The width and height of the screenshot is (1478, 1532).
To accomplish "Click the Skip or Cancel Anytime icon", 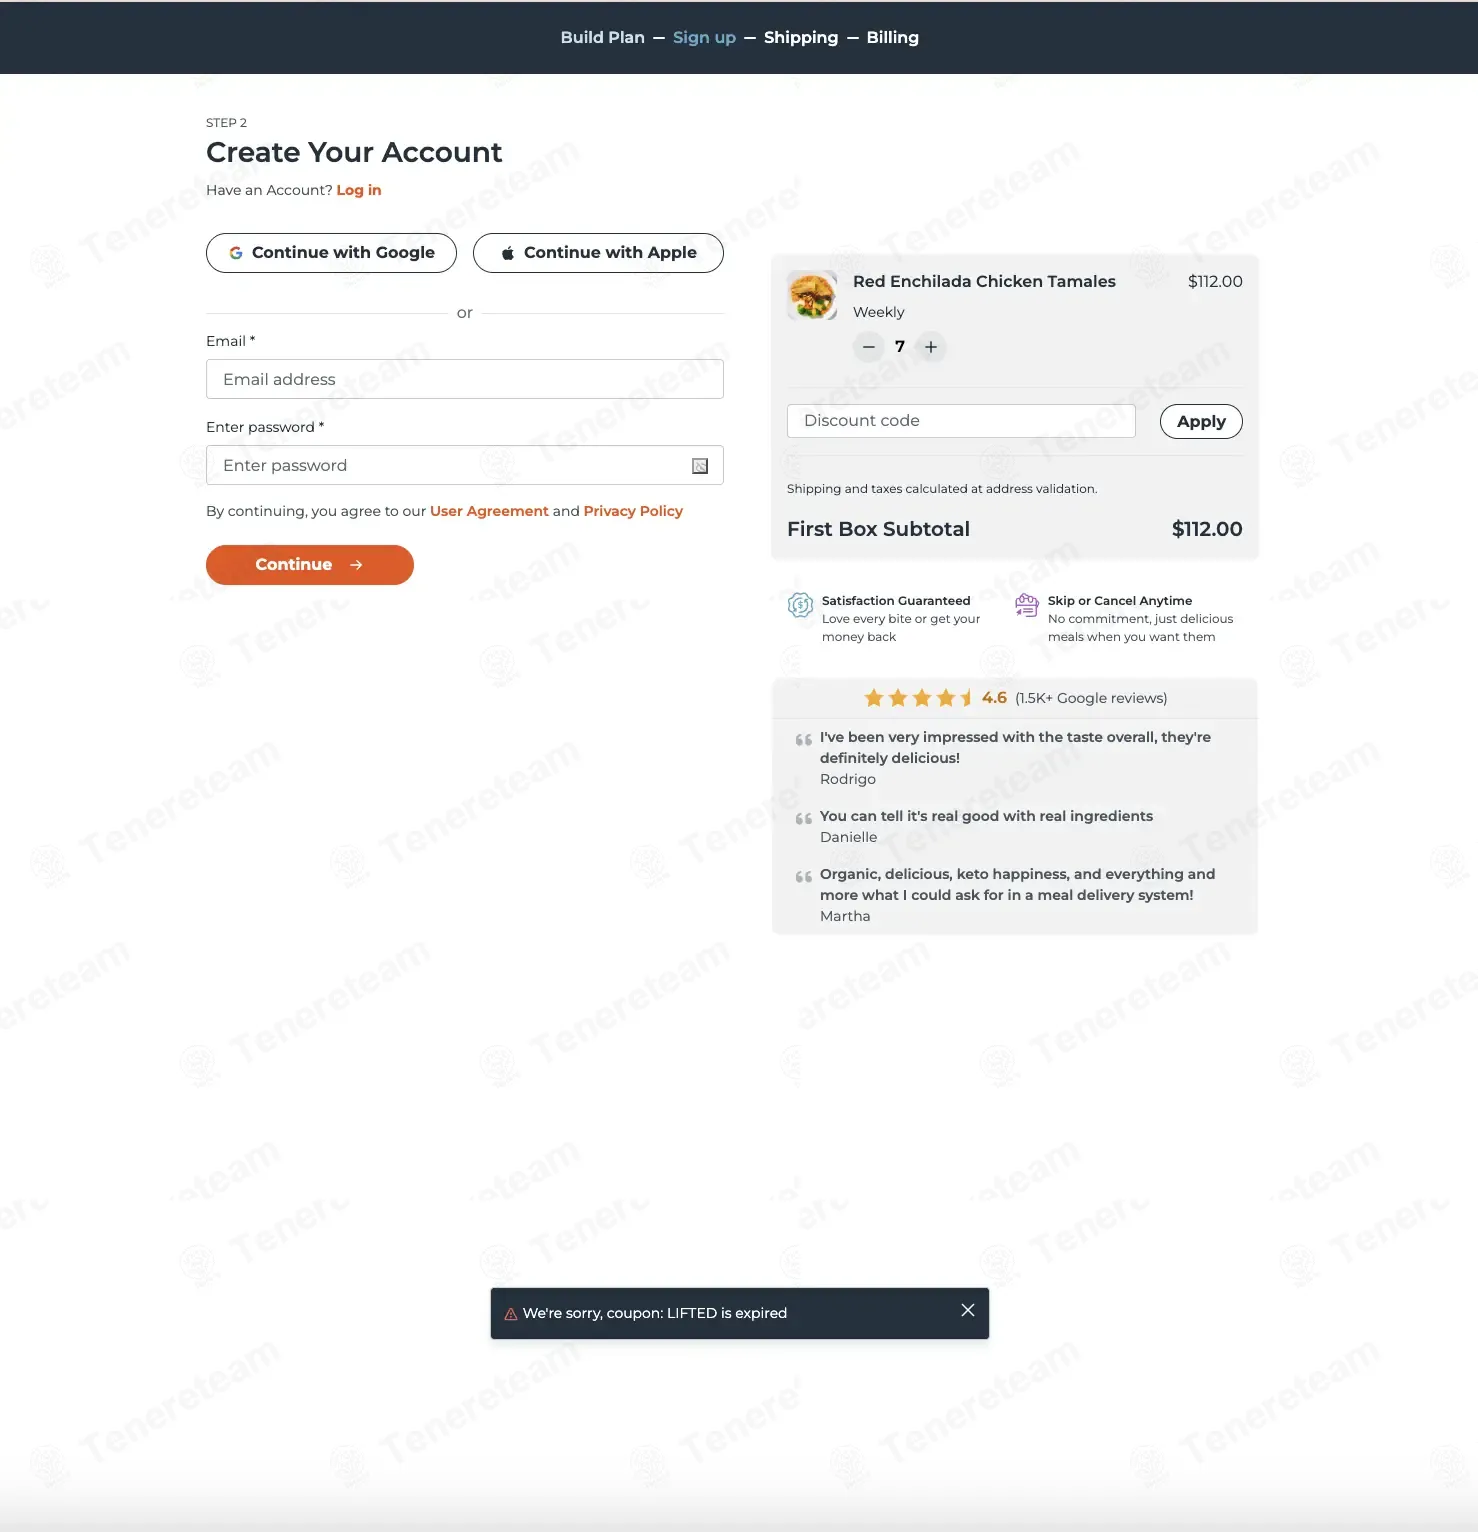I will click(1027, 605).
